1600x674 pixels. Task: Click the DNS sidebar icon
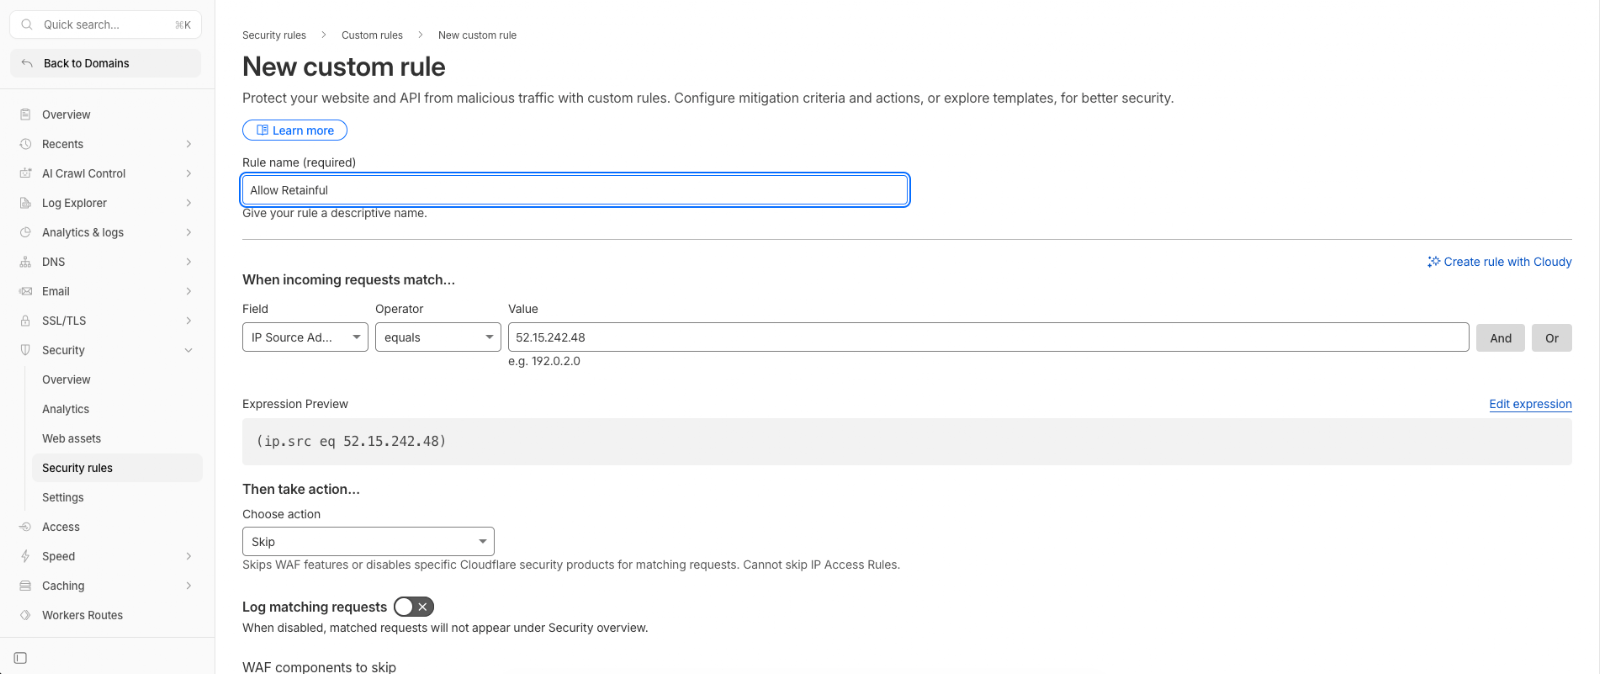click(26, 262)
